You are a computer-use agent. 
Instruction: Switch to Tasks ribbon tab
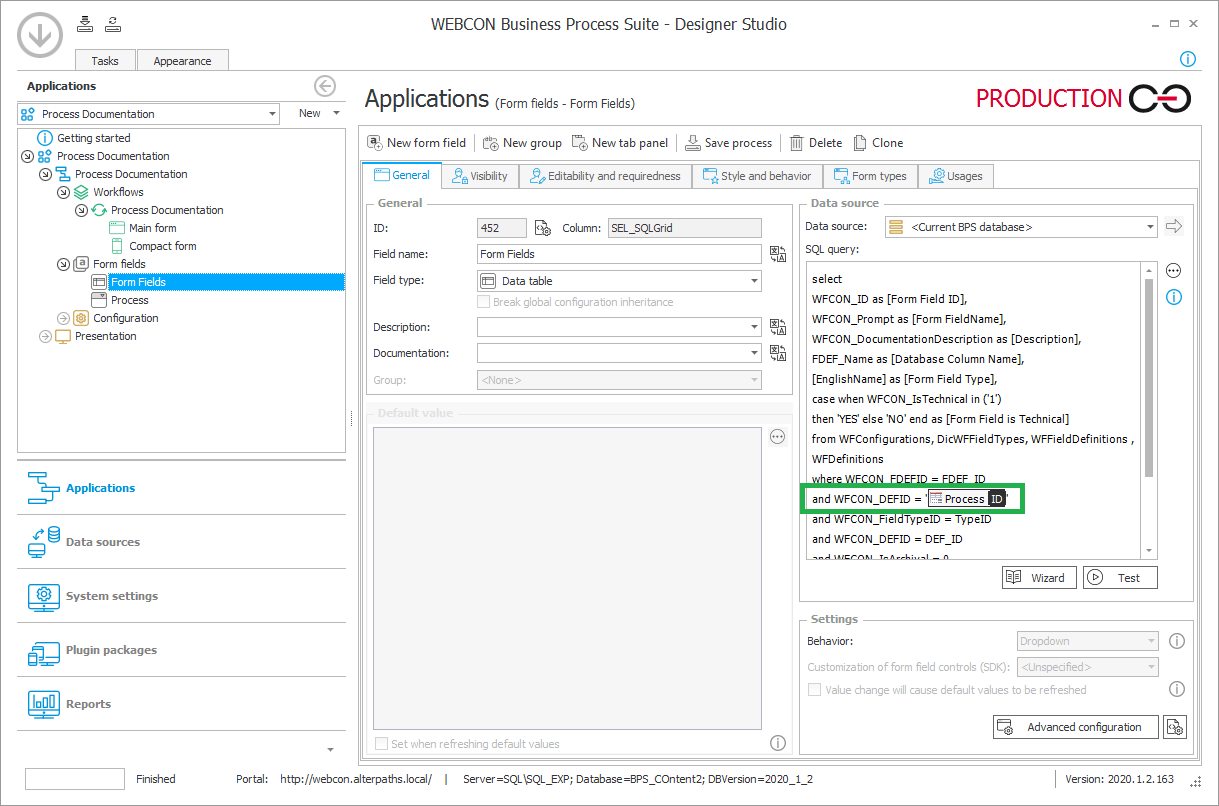coord(105,60)
